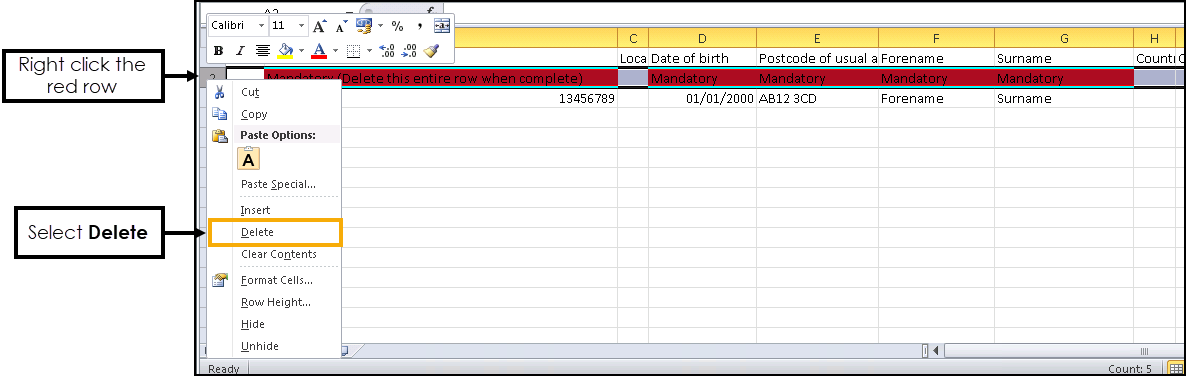
Task: Apply the red font color swatch
Action: pyautogui.click(x=319, y=51)
